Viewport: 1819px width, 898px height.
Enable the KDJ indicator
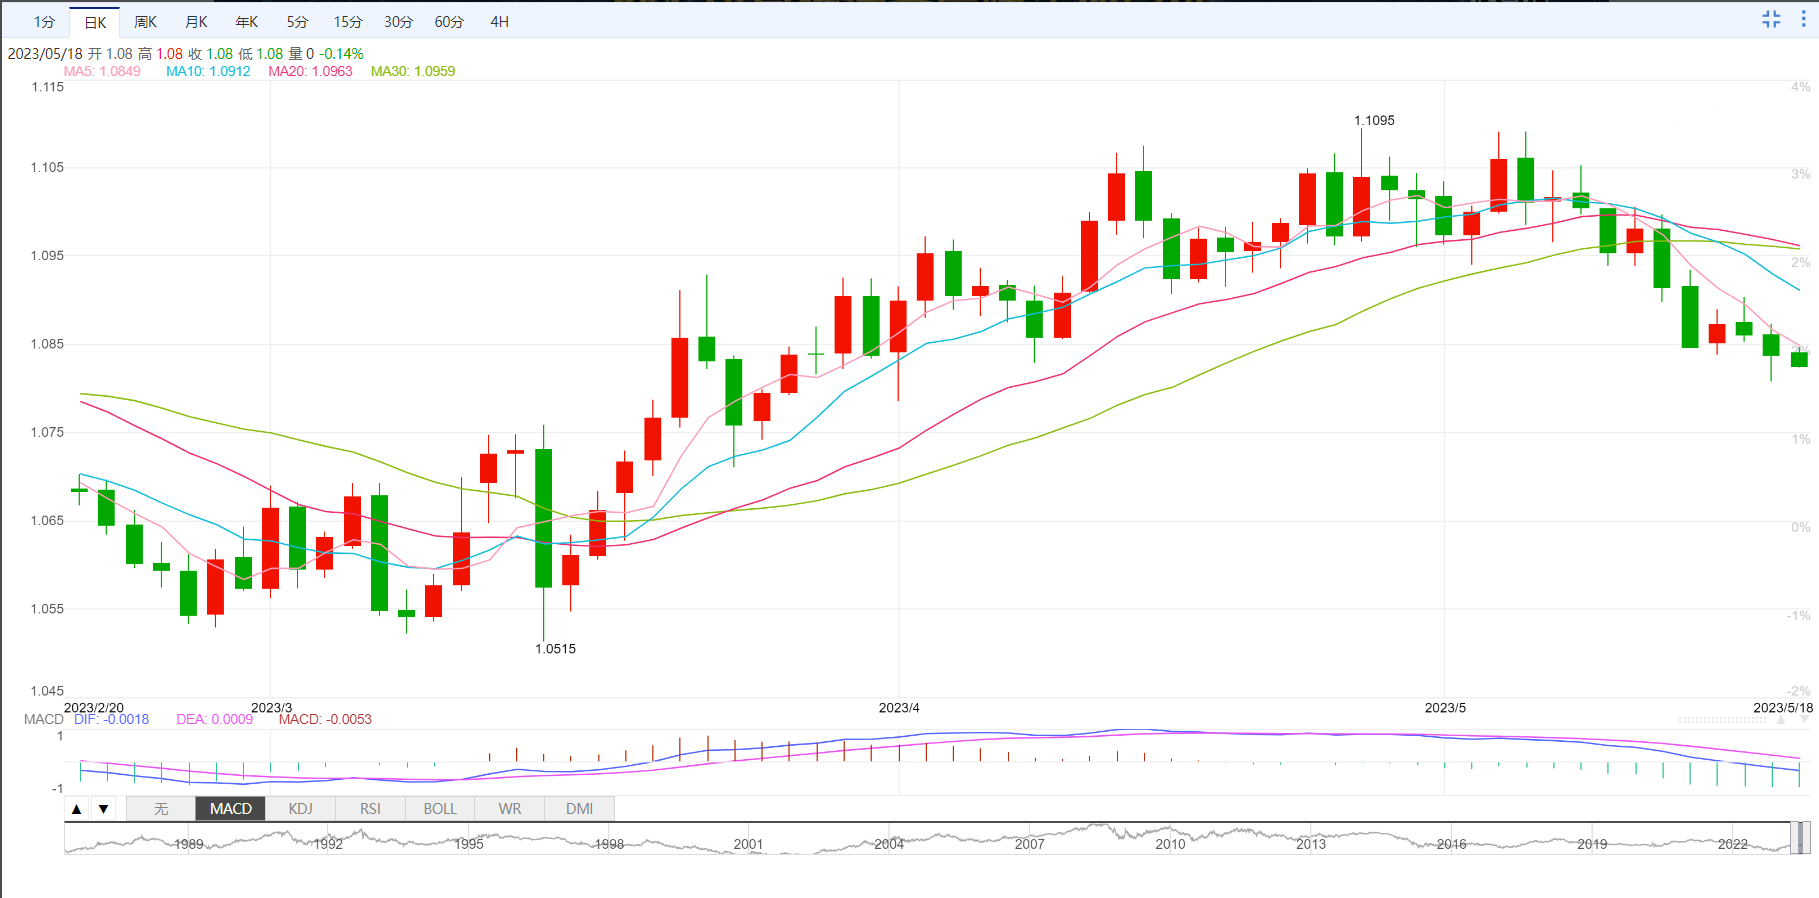pyautogui.click(x=300, y=809)
